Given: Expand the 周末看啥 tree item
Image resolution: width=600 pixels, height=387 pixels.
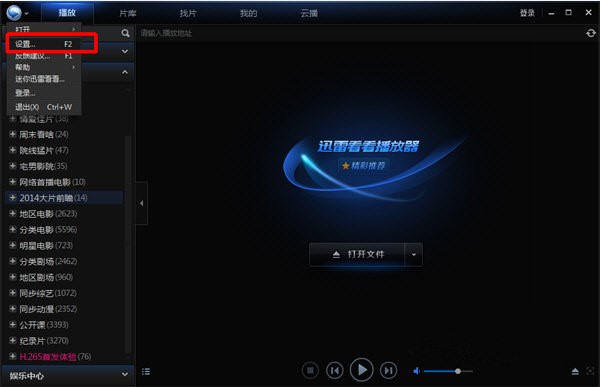Looking at the screenshot, I should click(x=12, y=134).
